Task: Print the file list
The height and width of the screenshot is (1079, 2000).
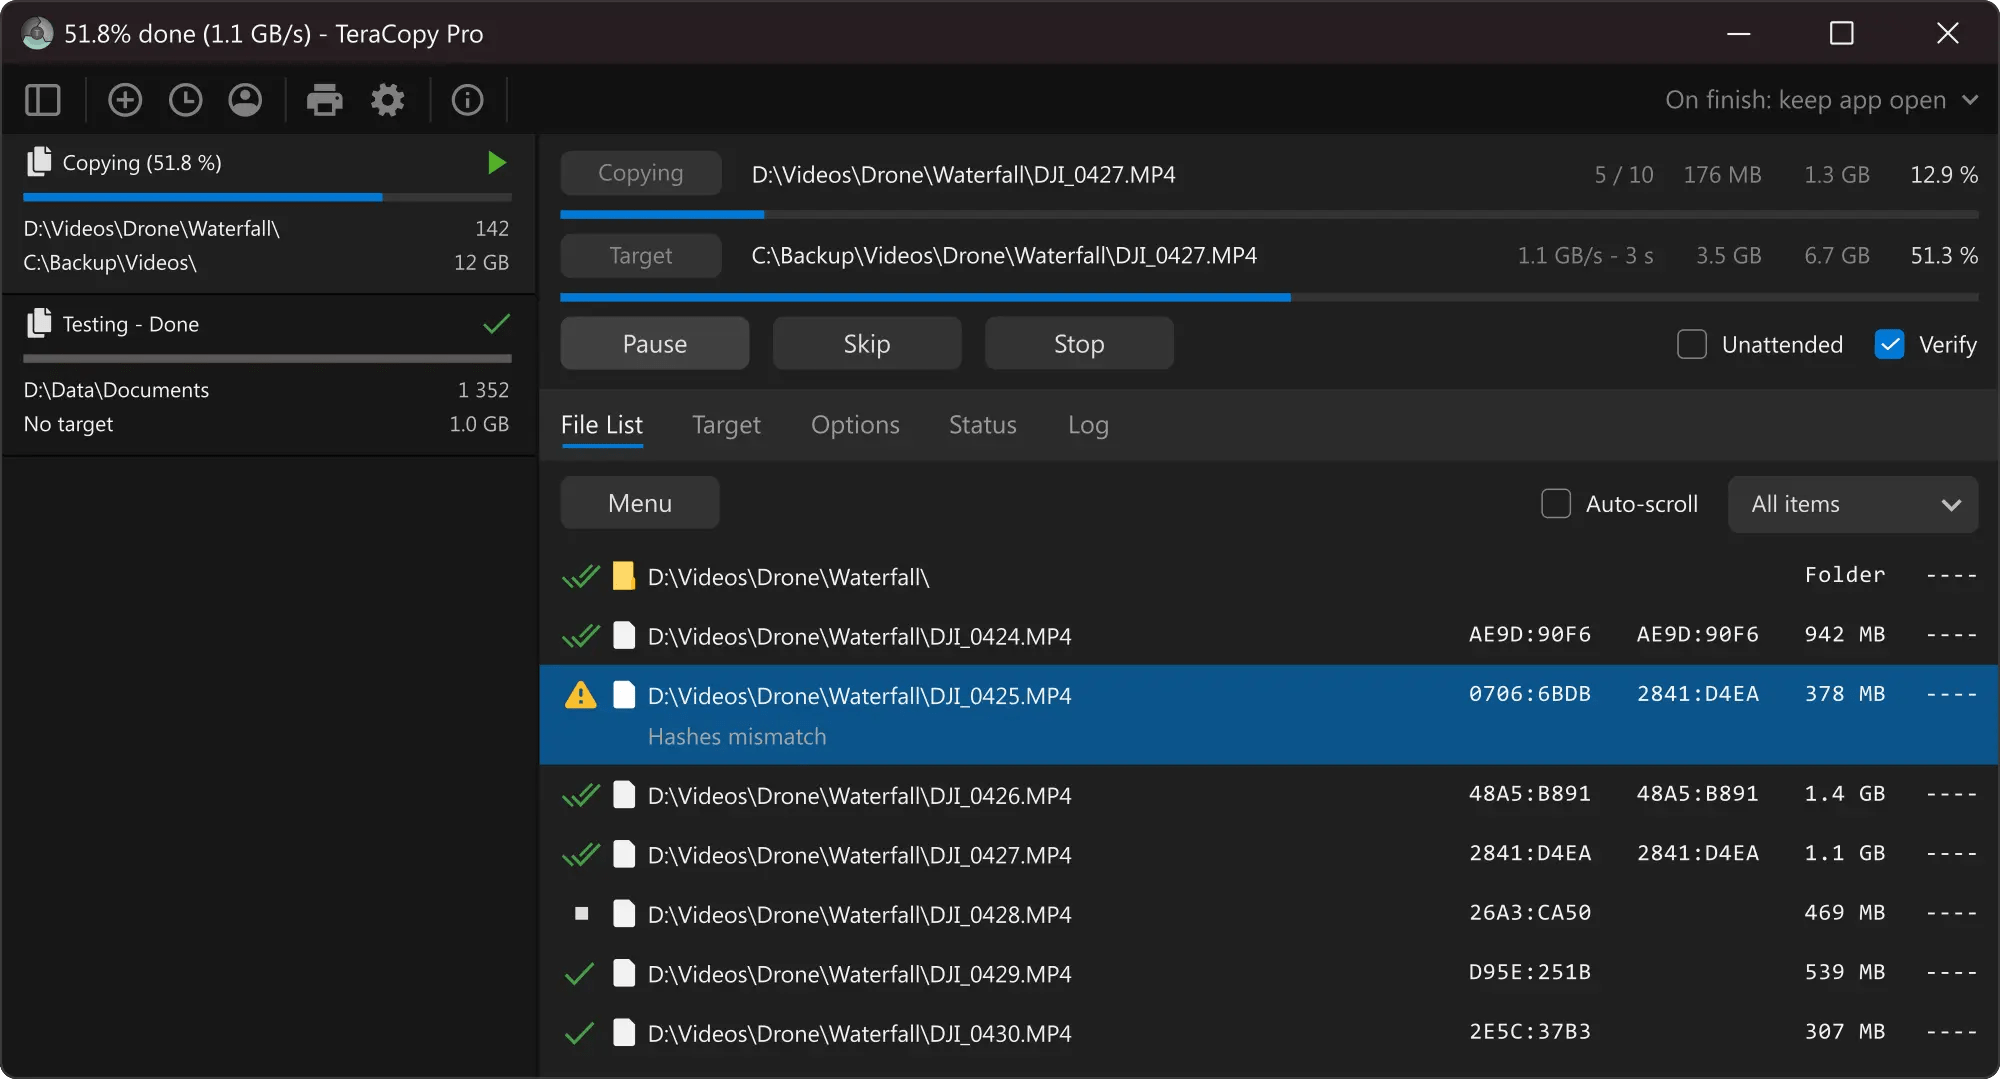Action: tap(325, 100)
